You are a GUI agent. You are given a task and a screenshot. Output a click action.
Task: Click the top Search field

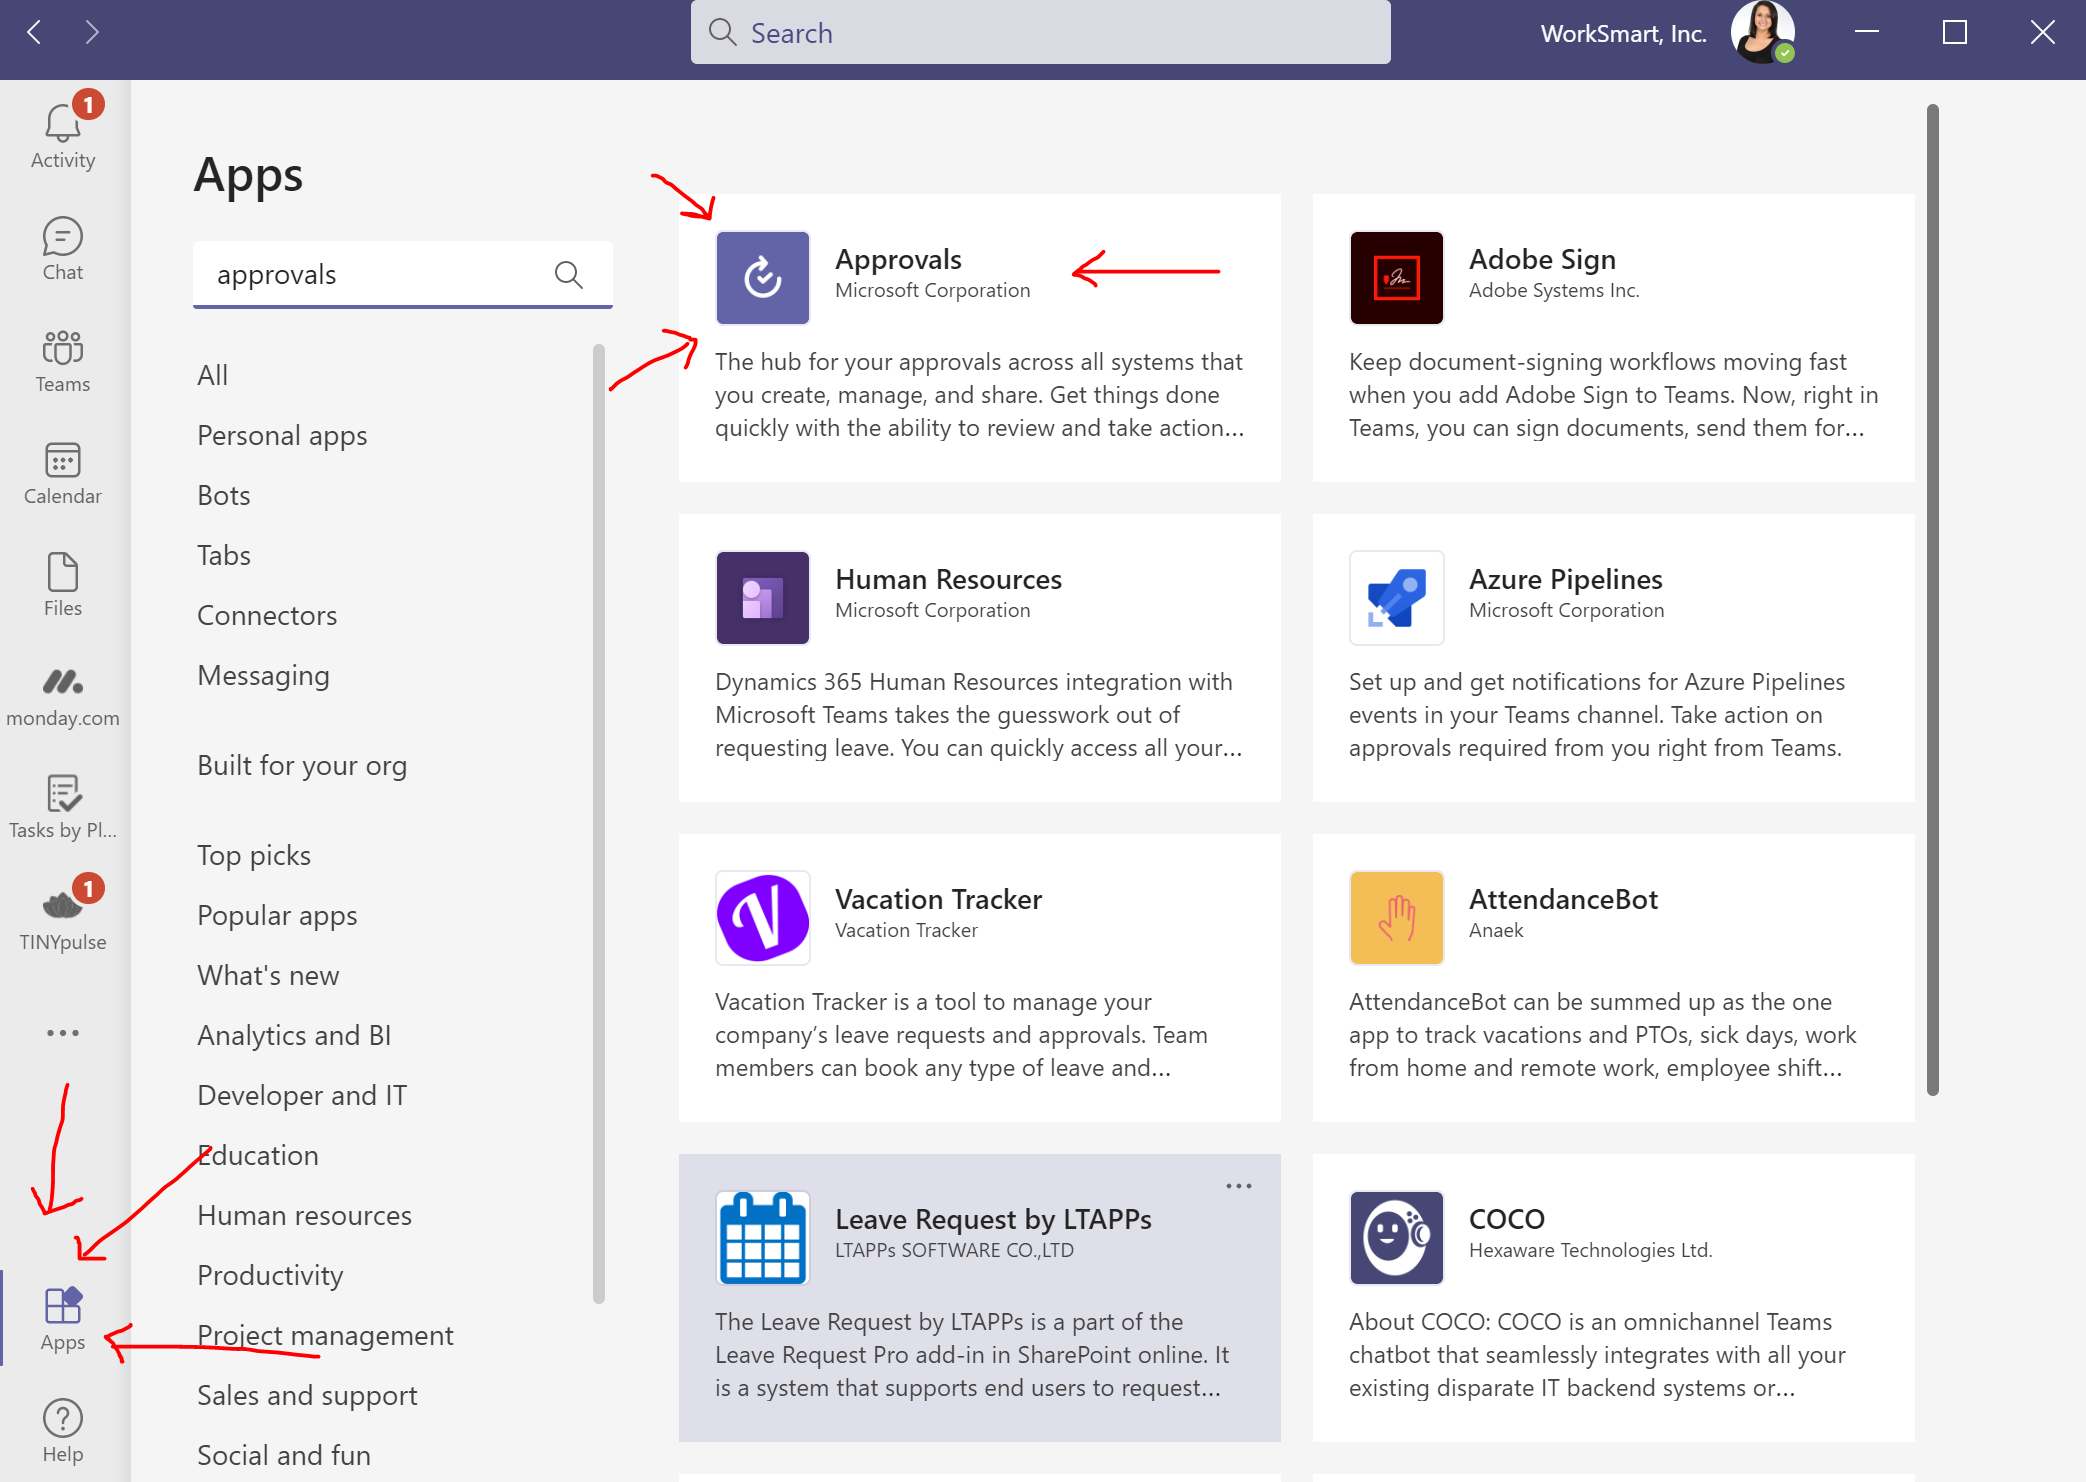click(1040, 33)
